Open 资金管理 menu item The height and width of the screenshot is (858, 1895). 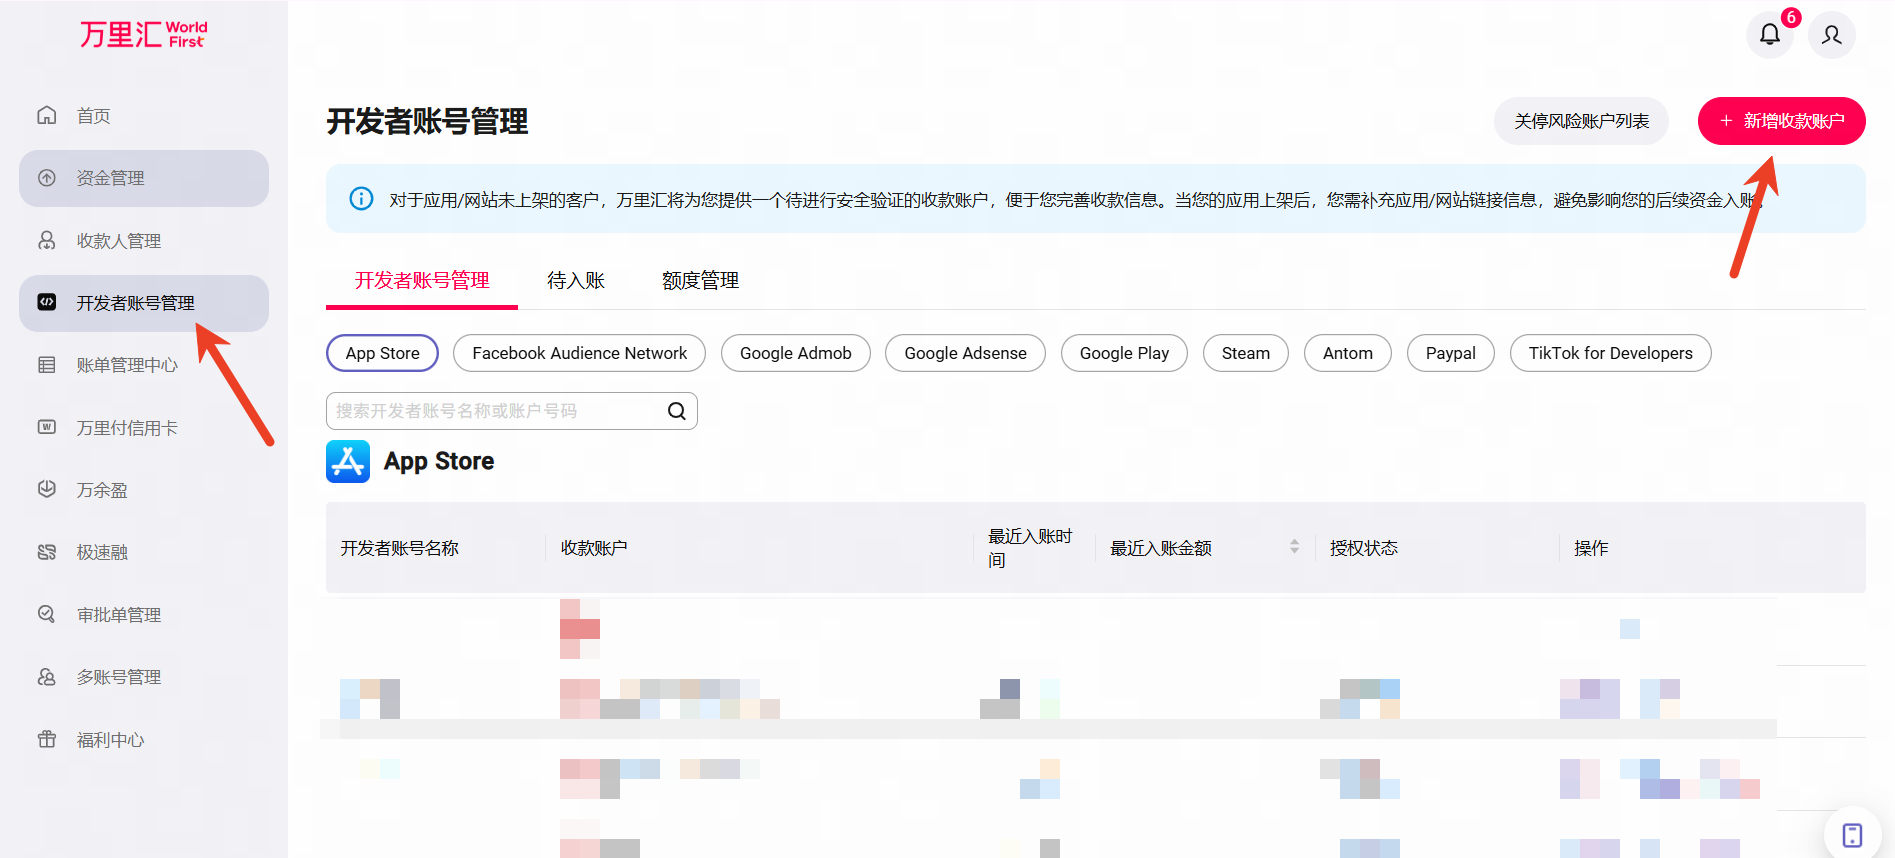(144, 178)
